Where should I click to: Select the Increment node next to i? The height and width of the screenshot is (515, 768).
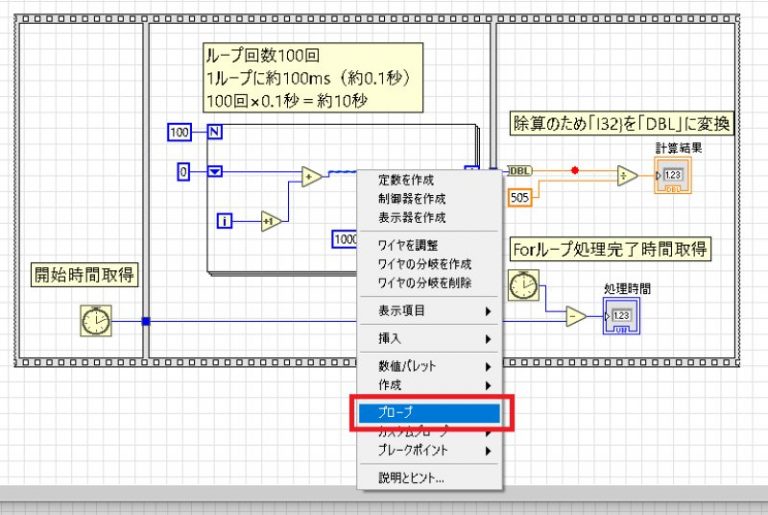coord(270,221)
